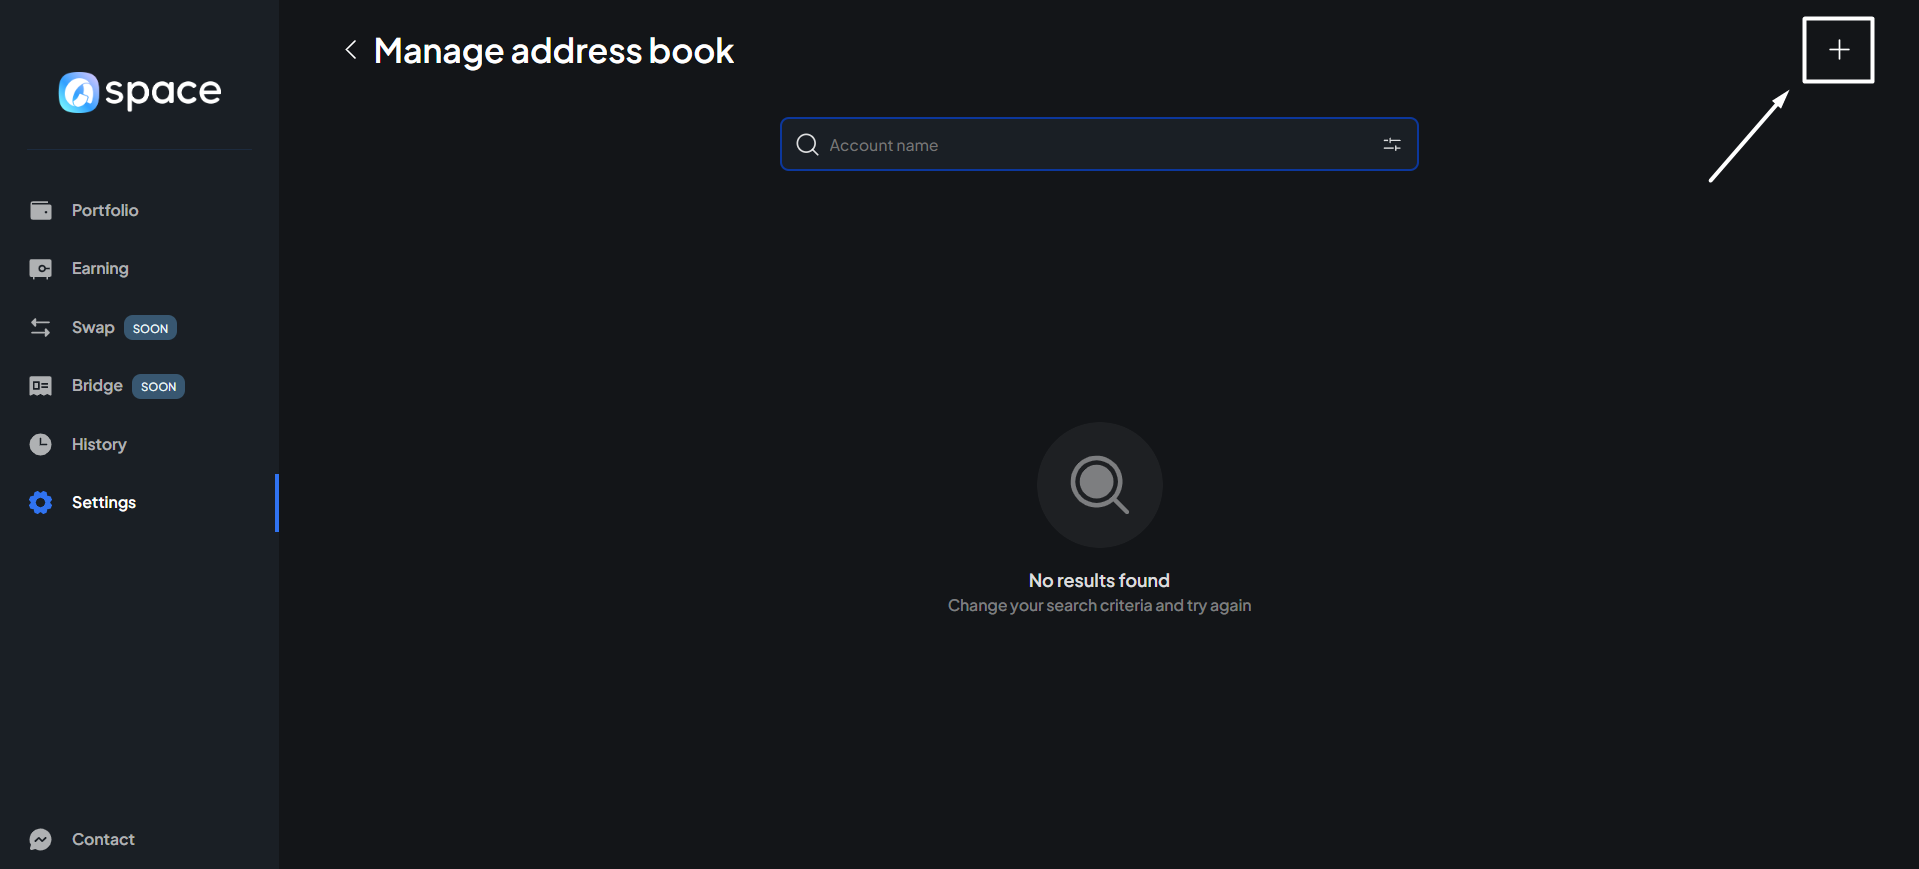
Task: Open search filter options icon
Action: [1391, 145]
